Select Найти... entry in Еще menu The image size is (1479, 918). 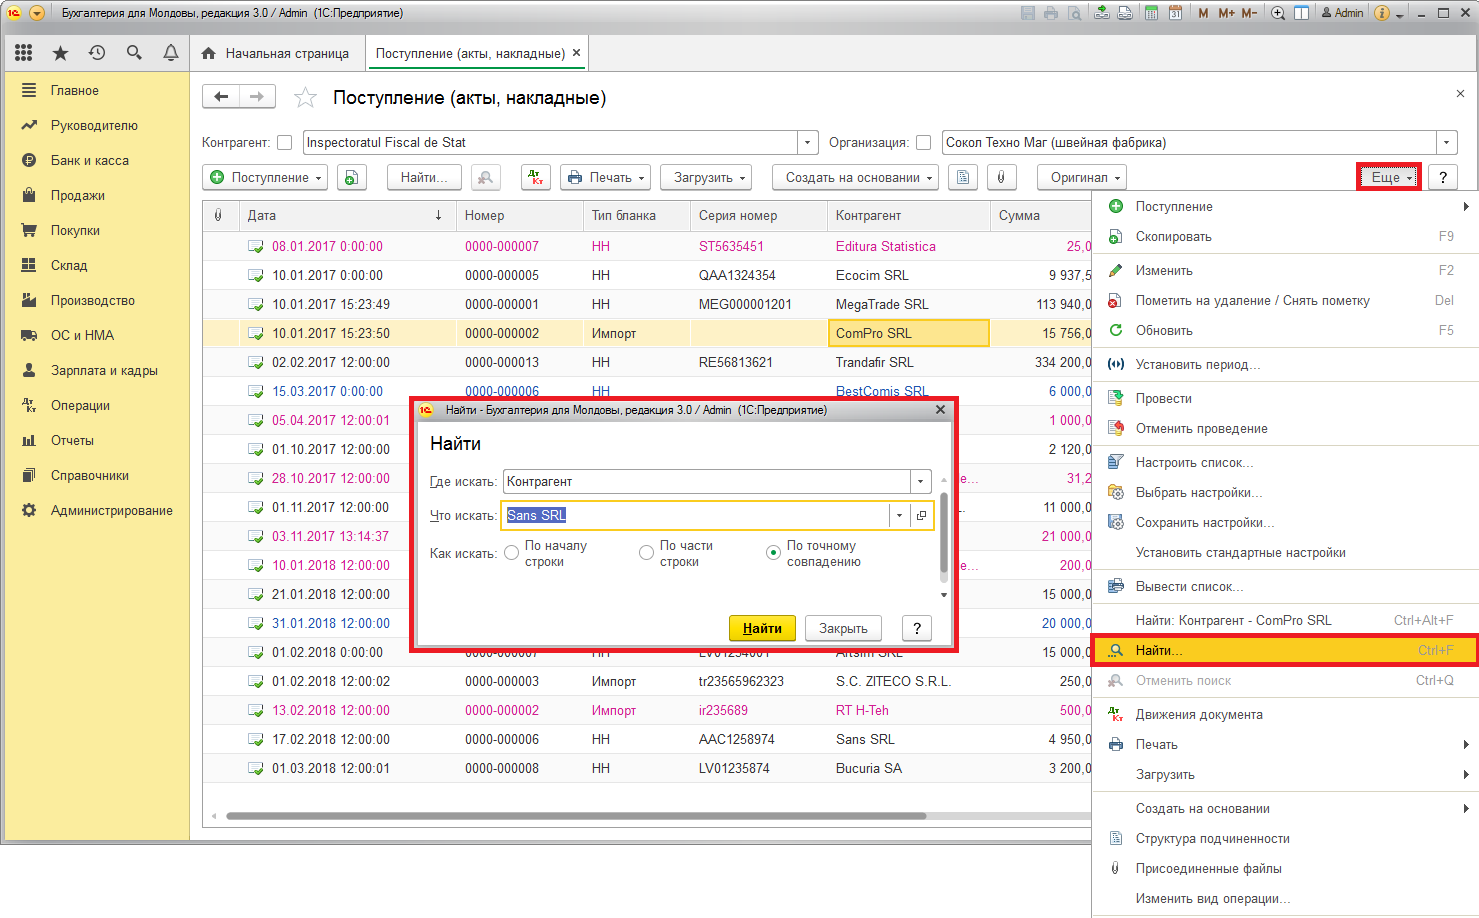click(x=1285, y=650)
